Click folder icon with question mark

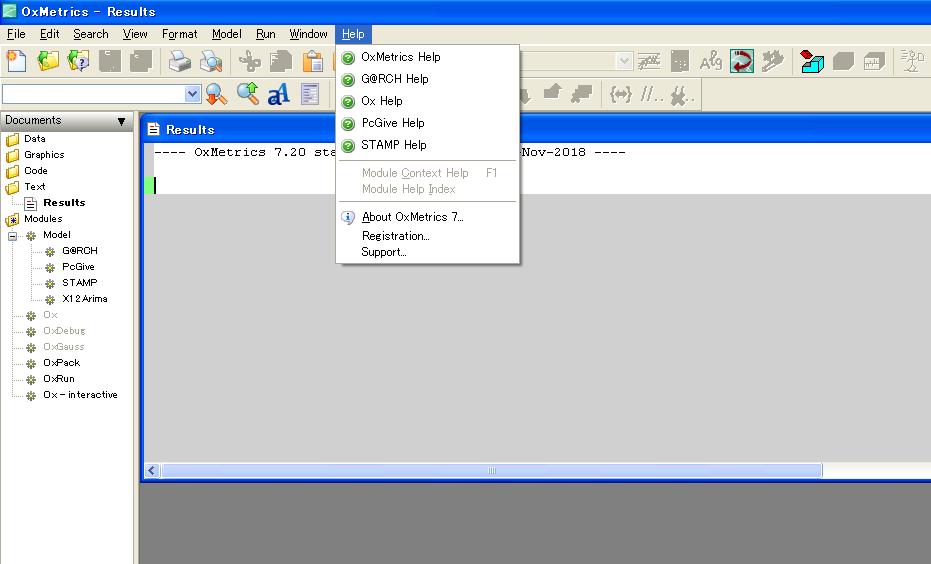click(x=78, y=61)
